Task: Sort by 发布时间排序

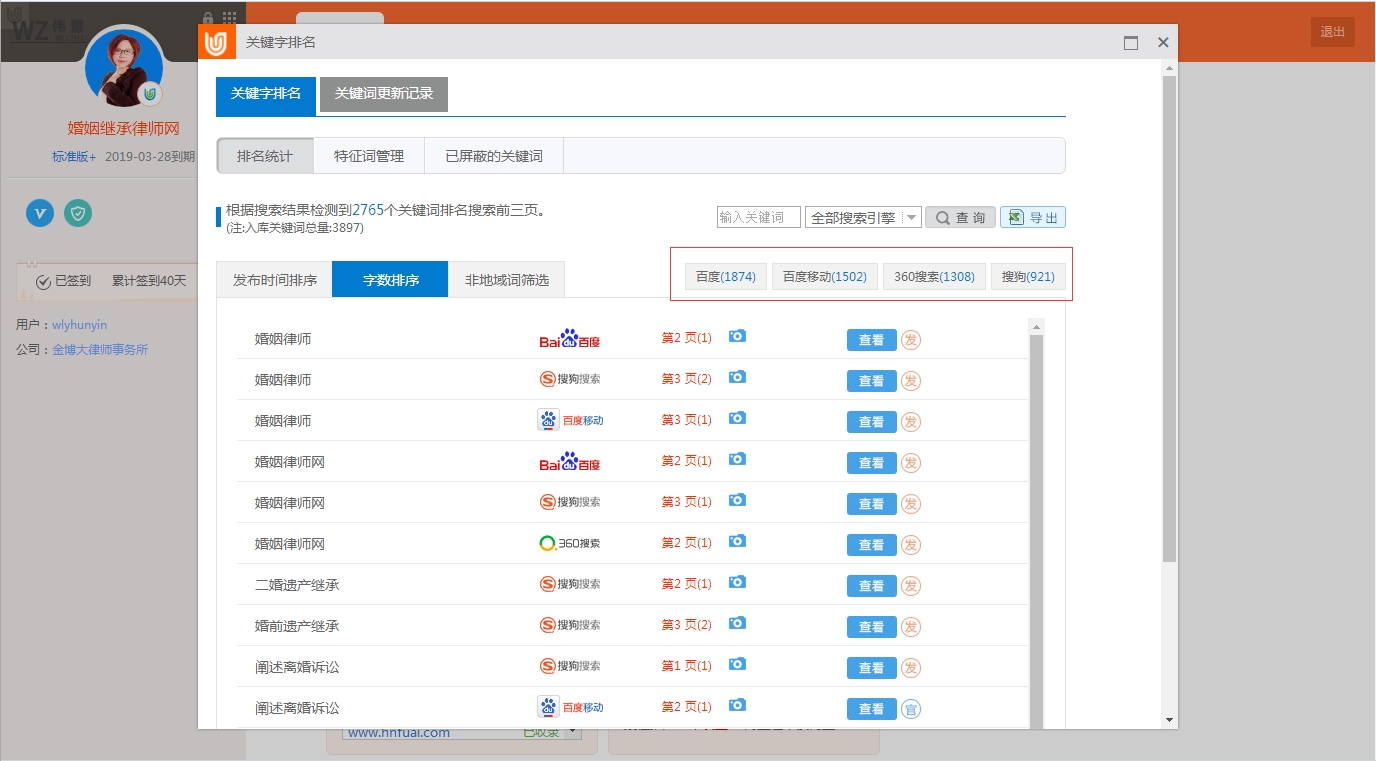Action: click(x=275, y=280)
